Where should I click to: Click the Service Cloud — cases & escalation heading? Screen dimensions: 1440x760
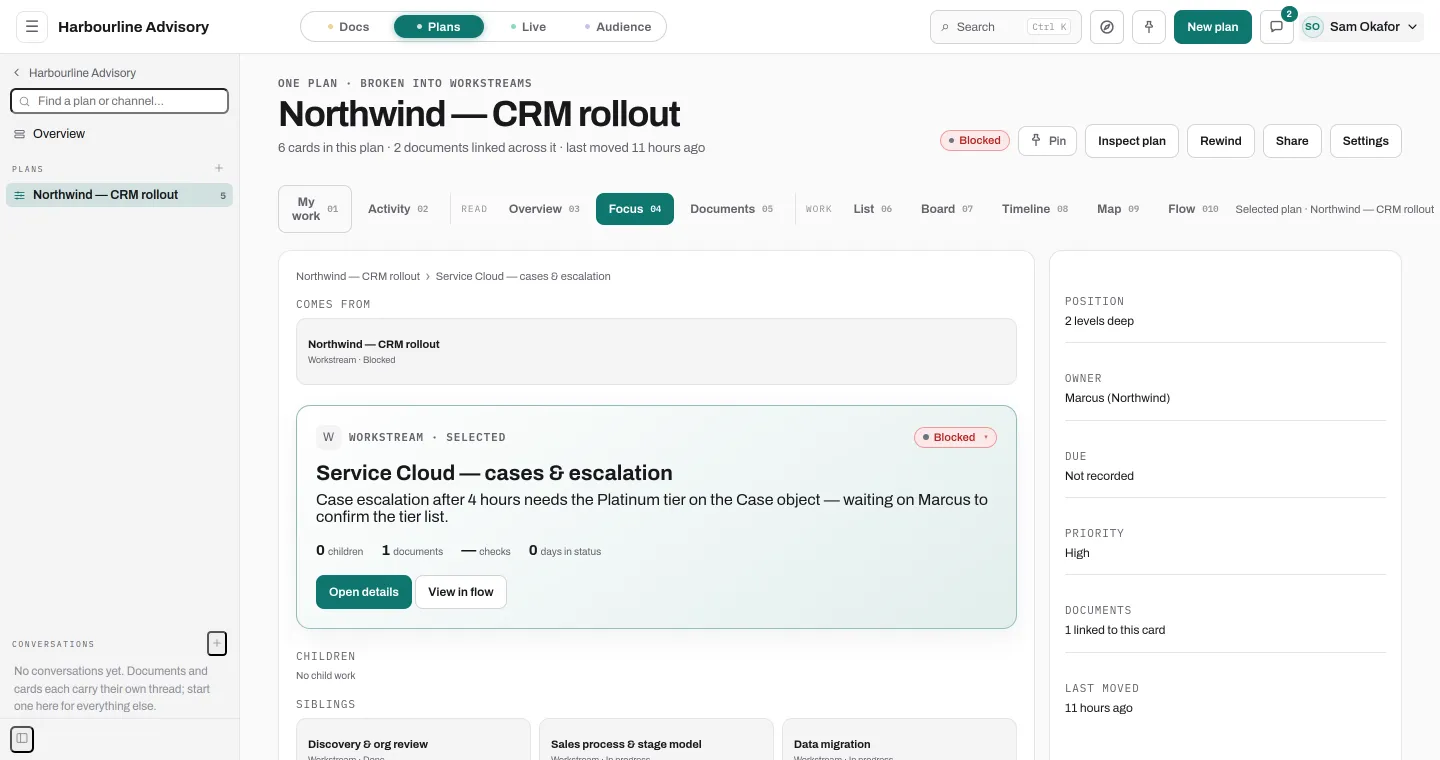pos(494,473)
